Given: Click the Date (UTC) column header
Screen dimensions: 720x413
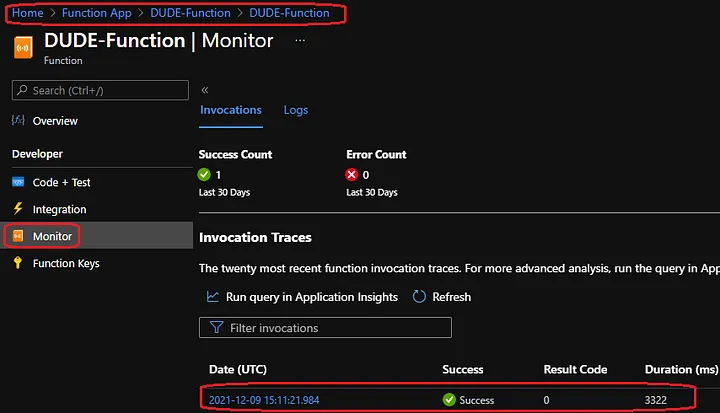Looking at the screenshot, I should pyautogui.click(x=238, y=369).
